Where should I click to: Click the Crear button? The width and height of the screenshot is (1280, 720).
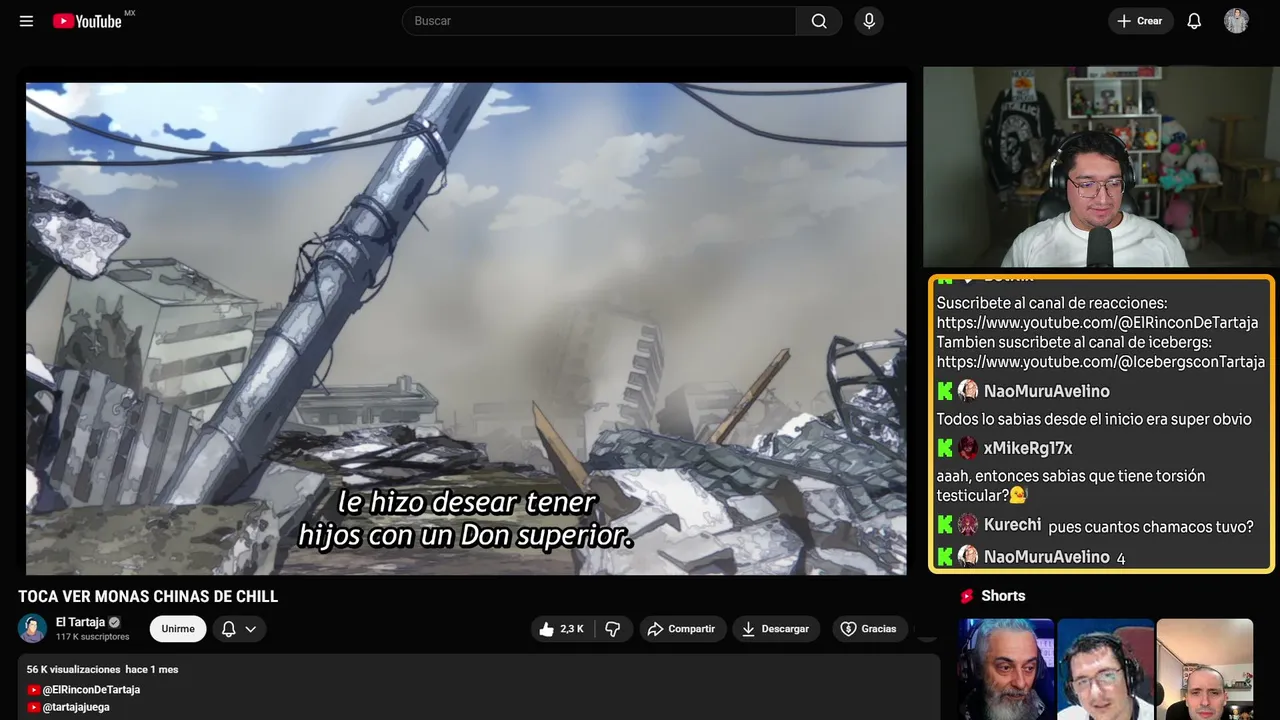(1140, 21)
